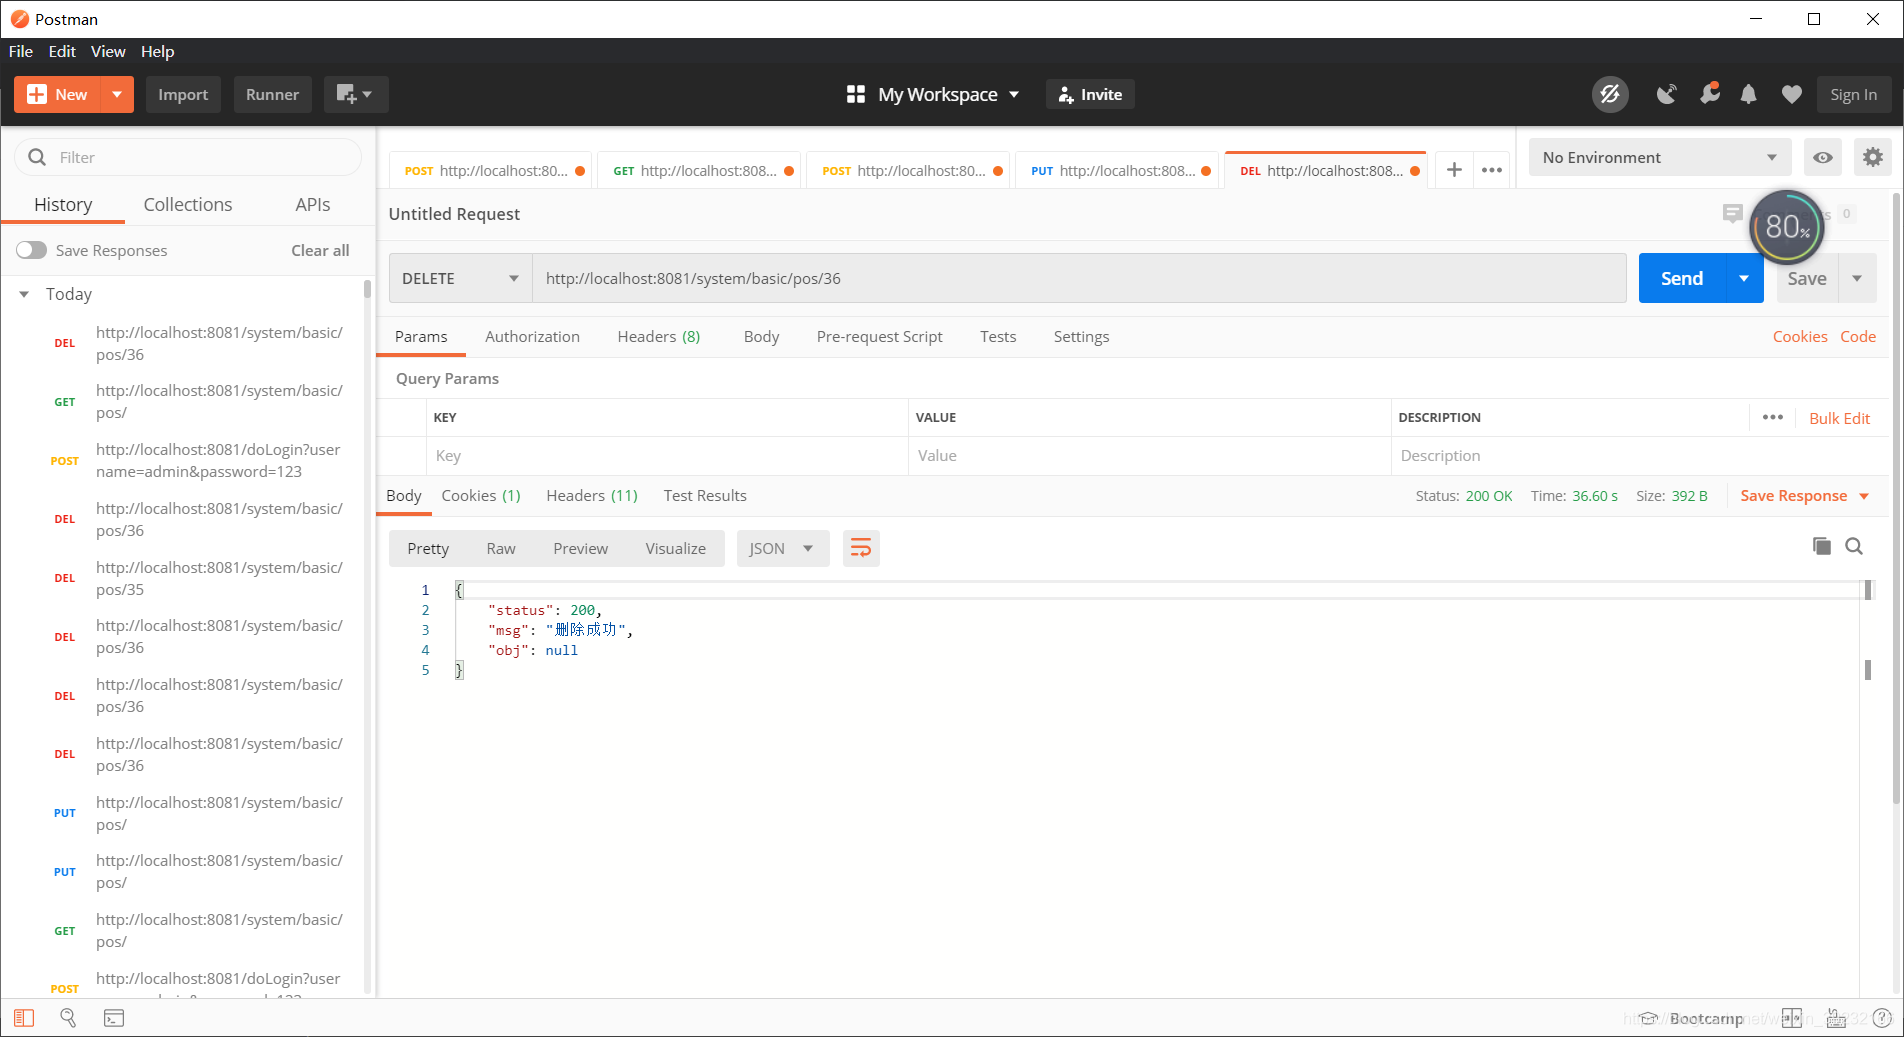Open POST doLogin admin history entry
The height and width of the screenshot is (1037, 1904).
tap(188, 461)
